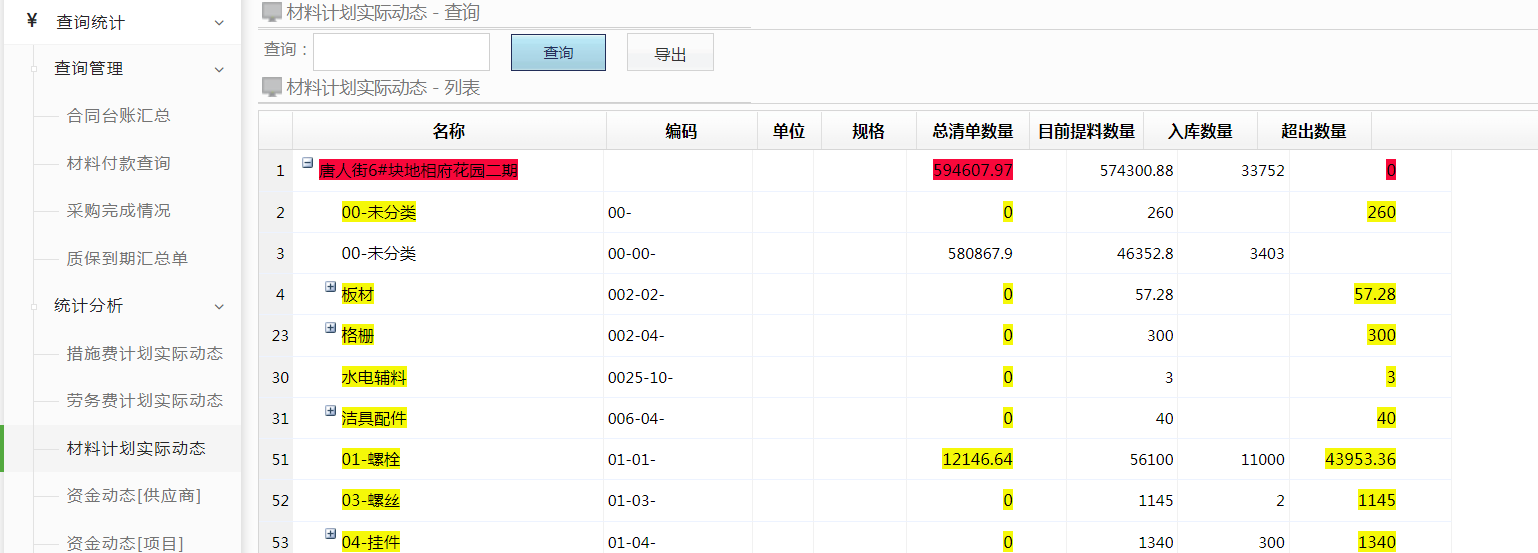
Task: Open 资金动态[供应商] report
Action: (133, 496)
